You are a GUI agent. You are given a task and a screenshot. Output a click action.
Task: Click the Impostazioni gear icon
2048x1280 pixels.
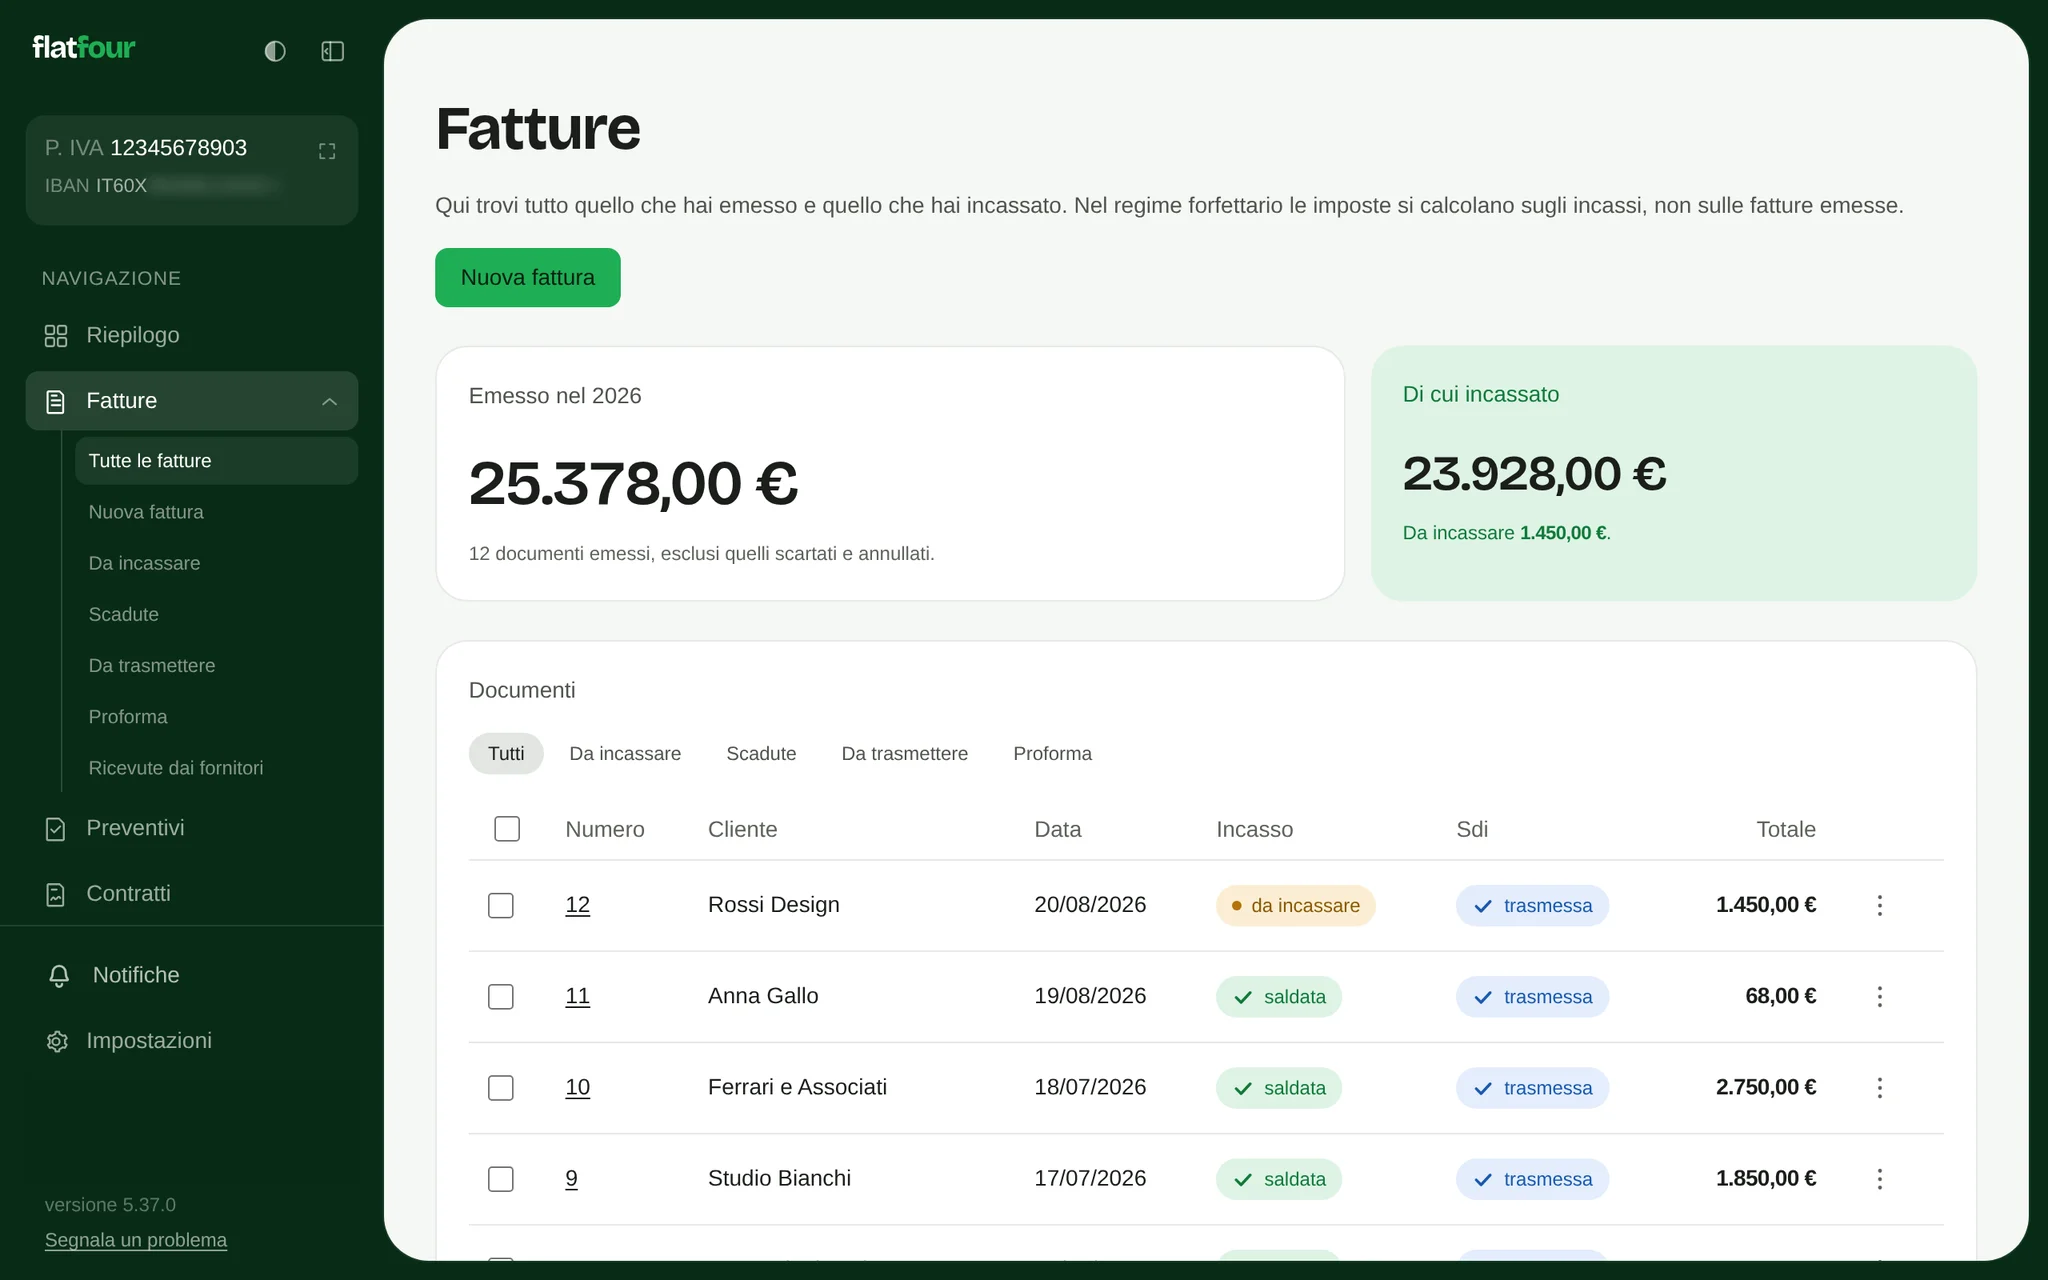pyautogui.click(x=57, y=1041)
